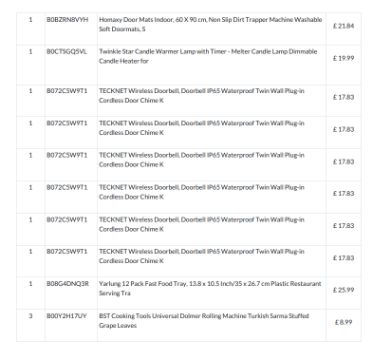Click ASIN code B08G4DNQ3R

click(68, 284)
